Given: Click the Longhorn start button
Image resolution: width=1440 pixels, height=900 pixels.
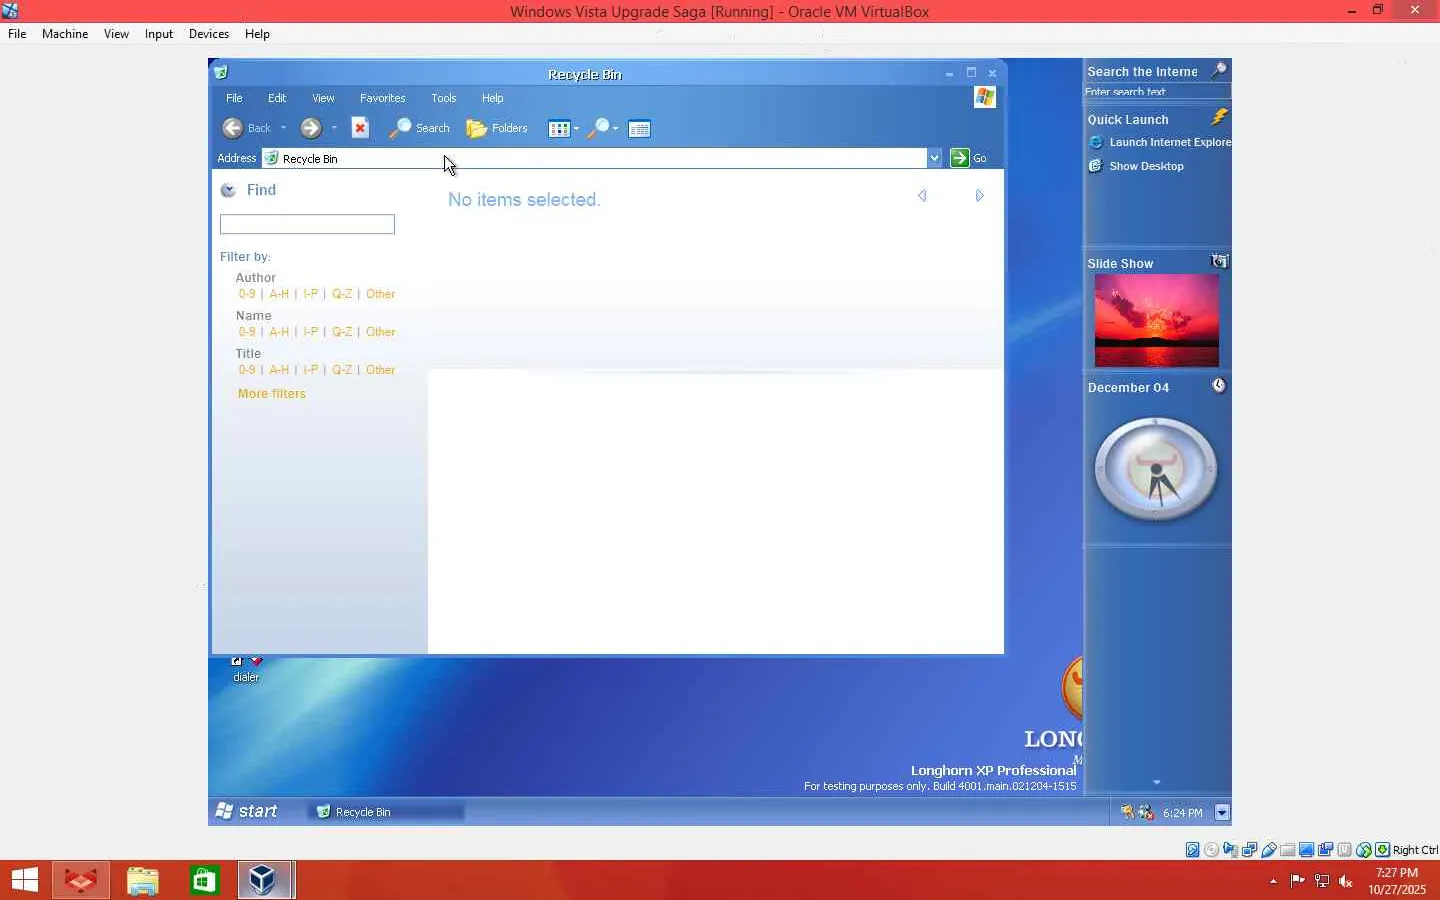Looking at the screenshot, I should click(x=246, y=811).
